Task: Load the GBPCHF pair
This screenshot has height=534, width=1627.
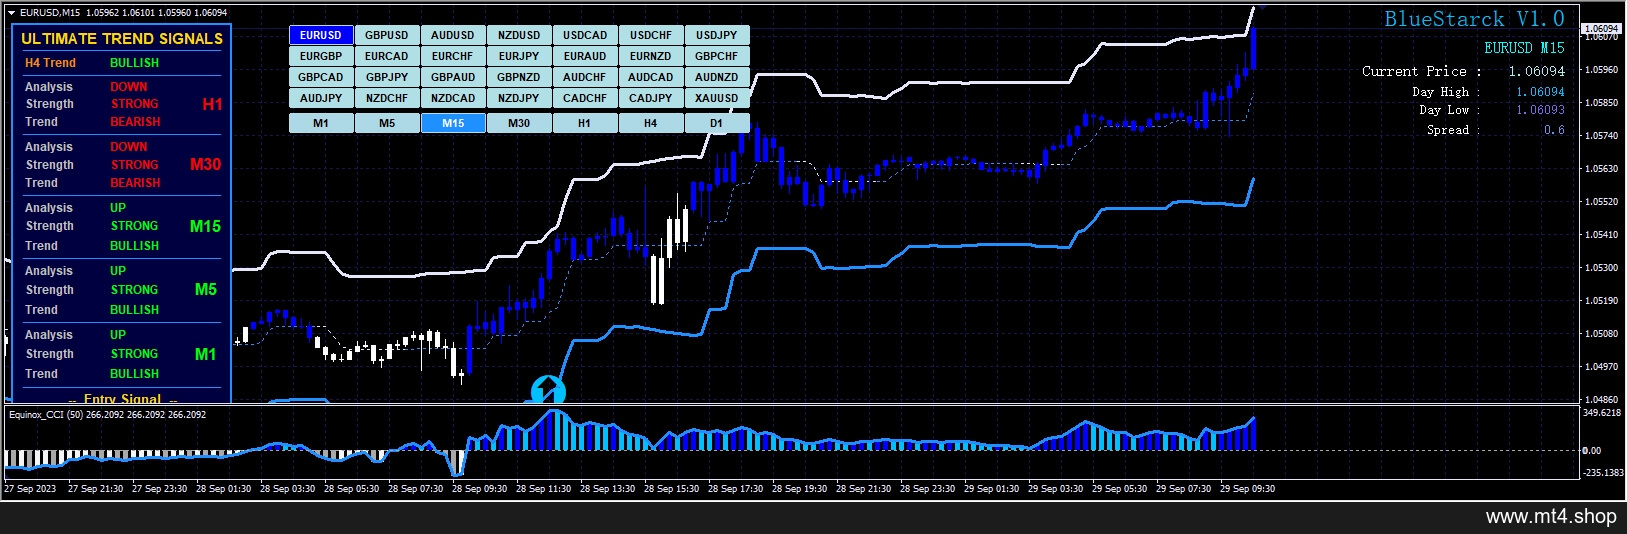Action: pos(717,56)
